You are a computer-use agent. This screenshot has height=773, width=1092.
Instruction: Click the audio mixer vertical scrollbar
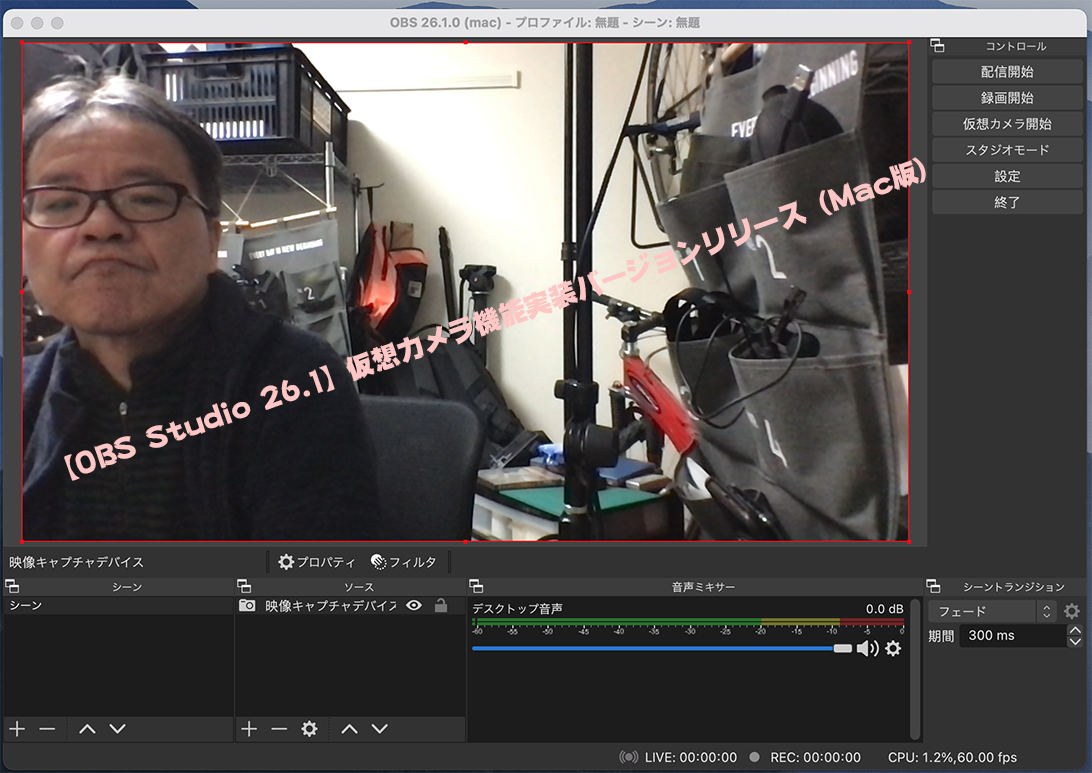click(x=915, y=669)
